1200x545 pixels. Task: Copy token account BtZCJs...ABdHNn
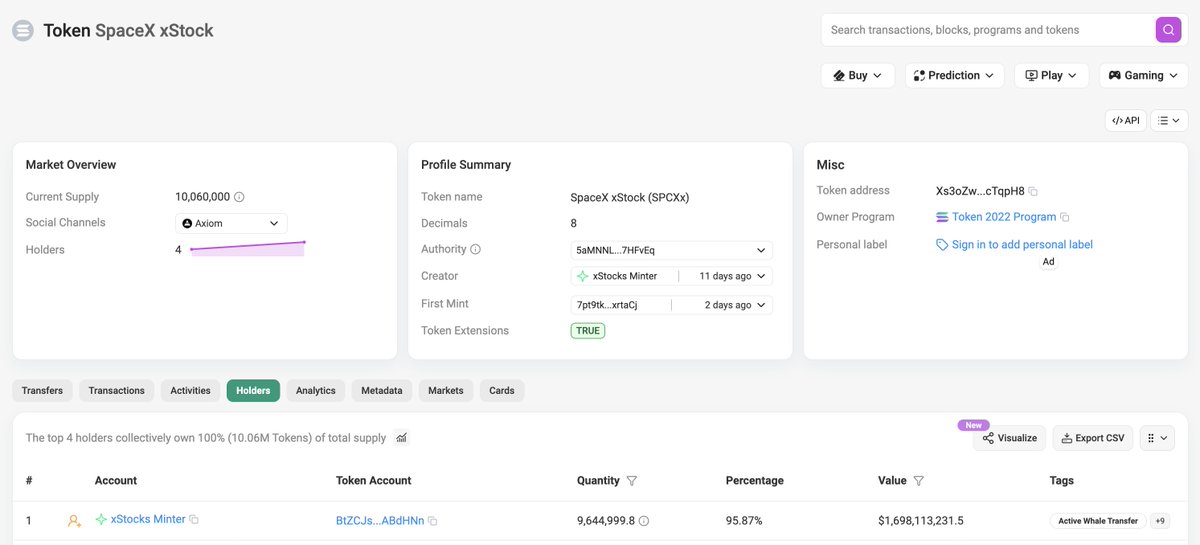[x=433, y=521]
